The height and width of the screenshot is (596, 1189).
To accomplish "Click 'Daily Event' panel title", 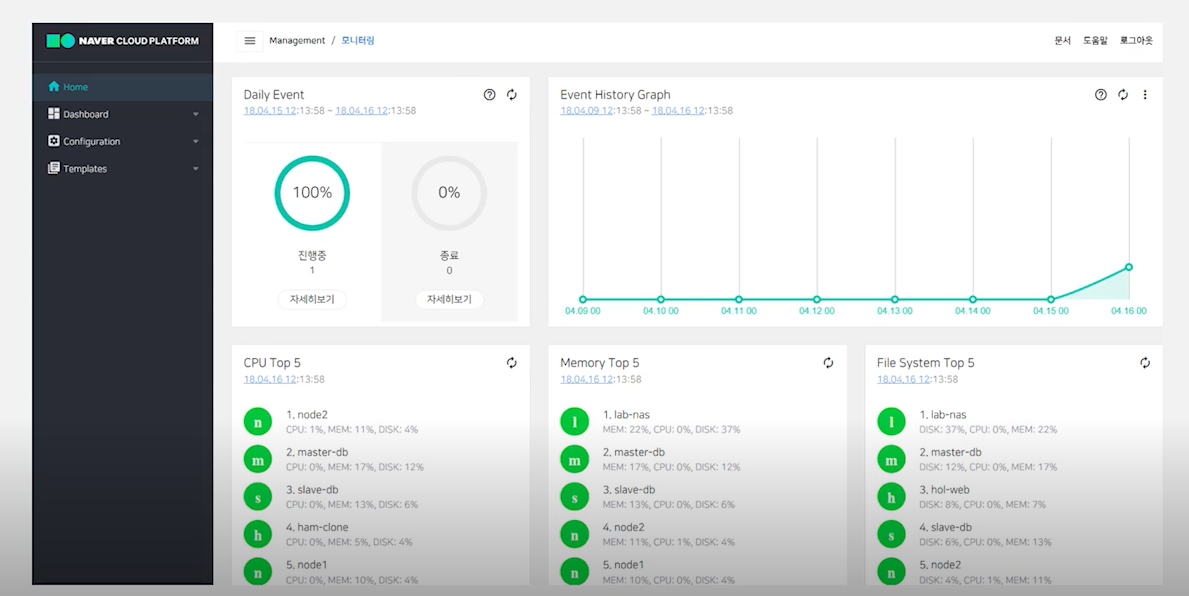I will pos(274,95).
